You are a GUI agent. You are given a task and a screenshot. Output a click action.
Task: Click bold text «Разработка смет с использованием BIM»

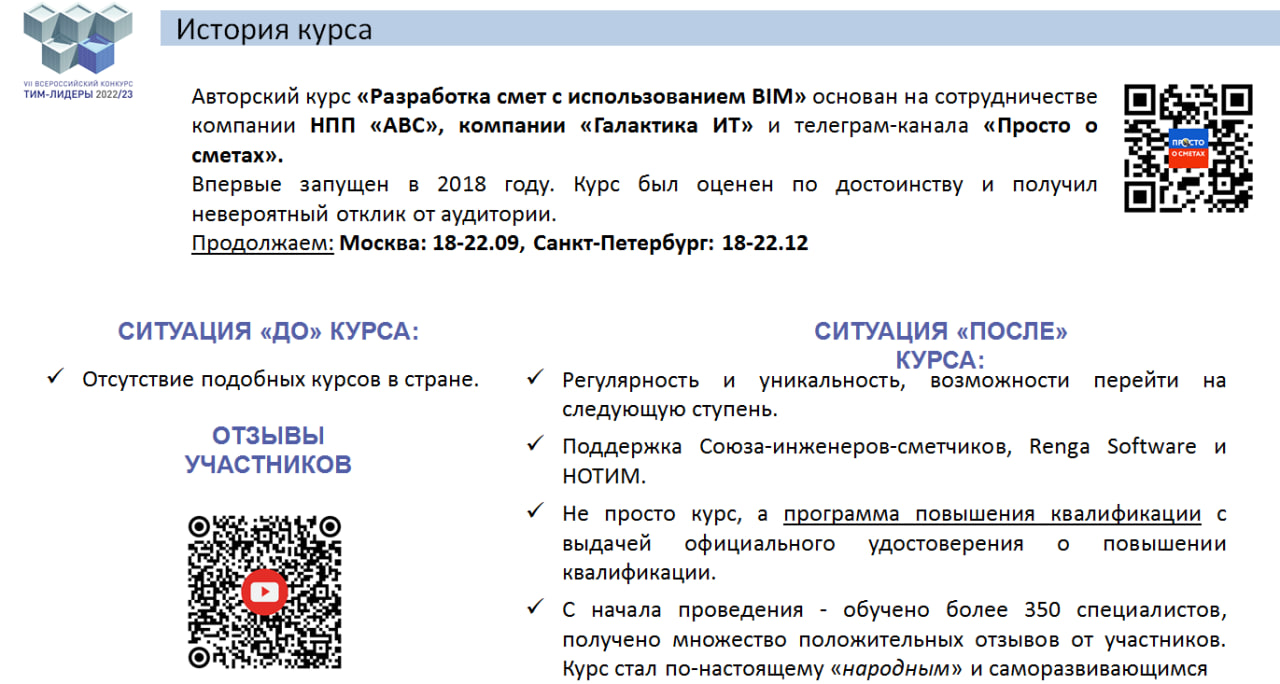pos(582,98)
